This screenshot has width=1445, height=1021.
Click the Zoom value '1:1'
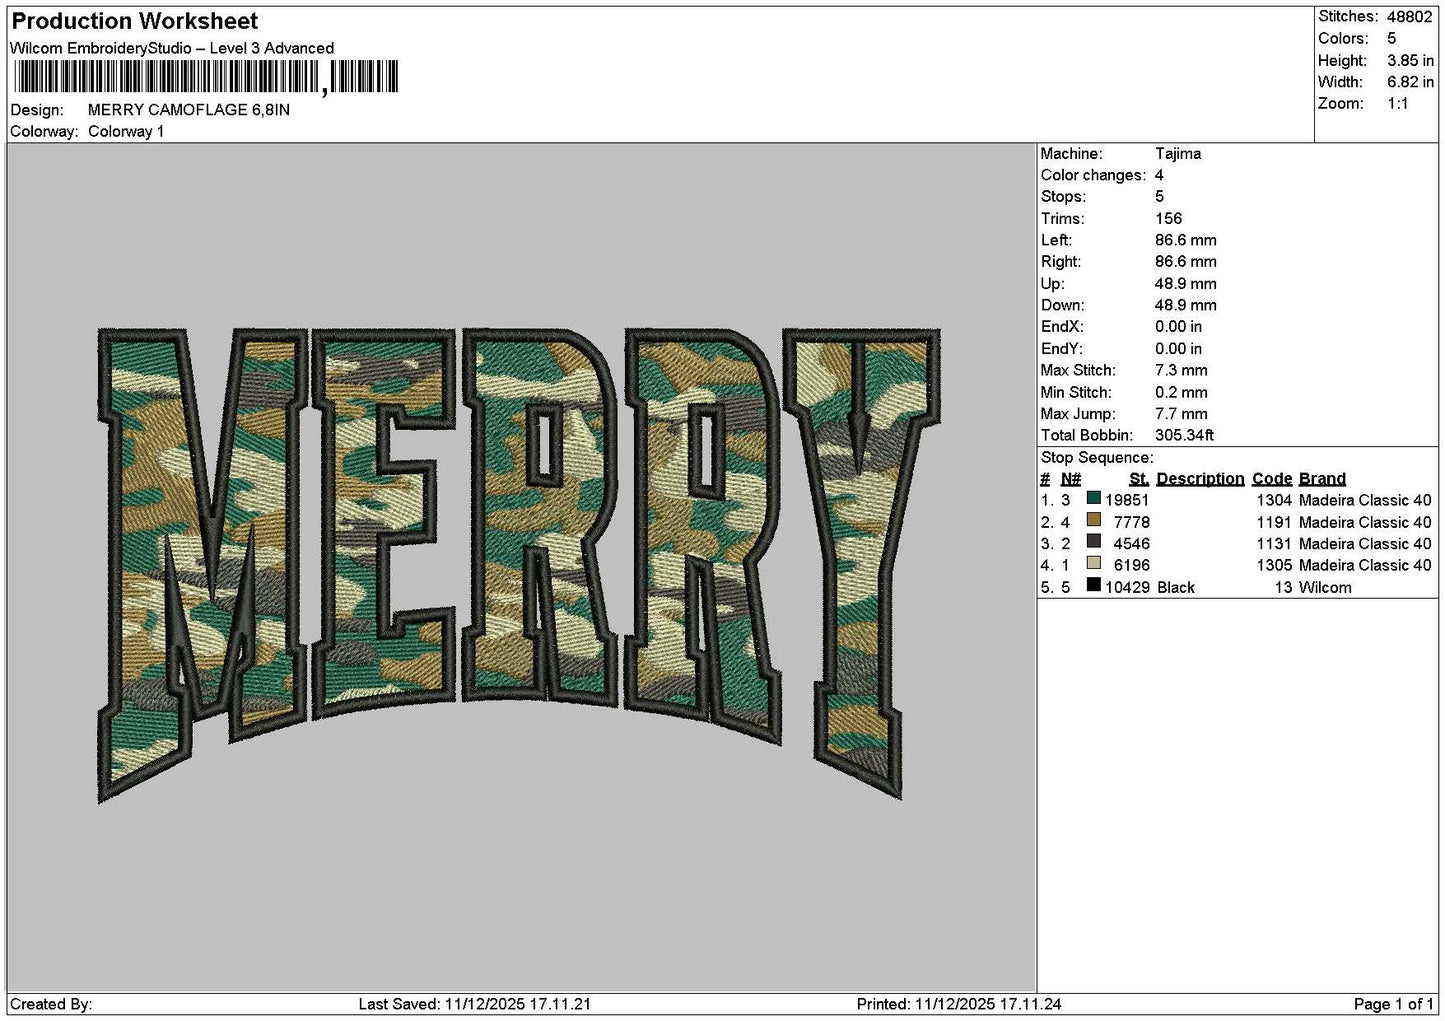tap(1398, 104)
